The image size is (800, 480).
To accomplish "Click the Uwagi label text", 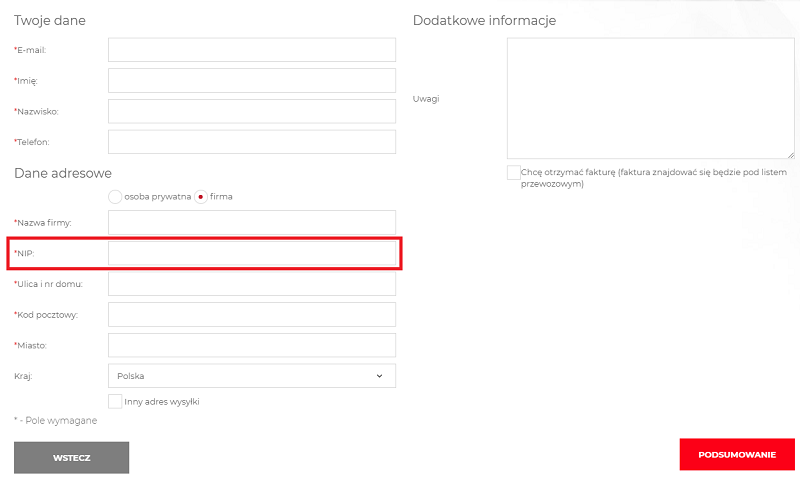I will [426, 99].
